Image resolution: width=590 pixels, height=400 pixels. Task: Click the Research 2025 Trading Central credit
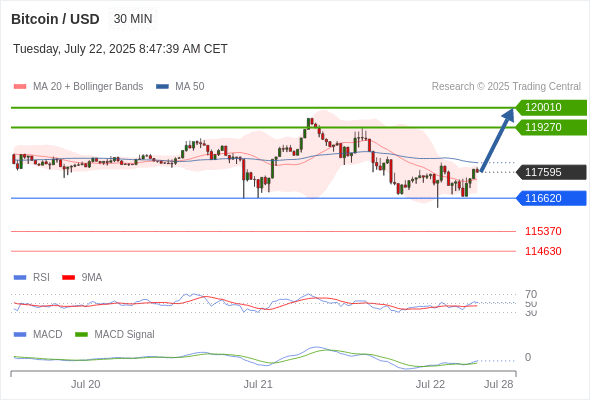pos(506,87)
